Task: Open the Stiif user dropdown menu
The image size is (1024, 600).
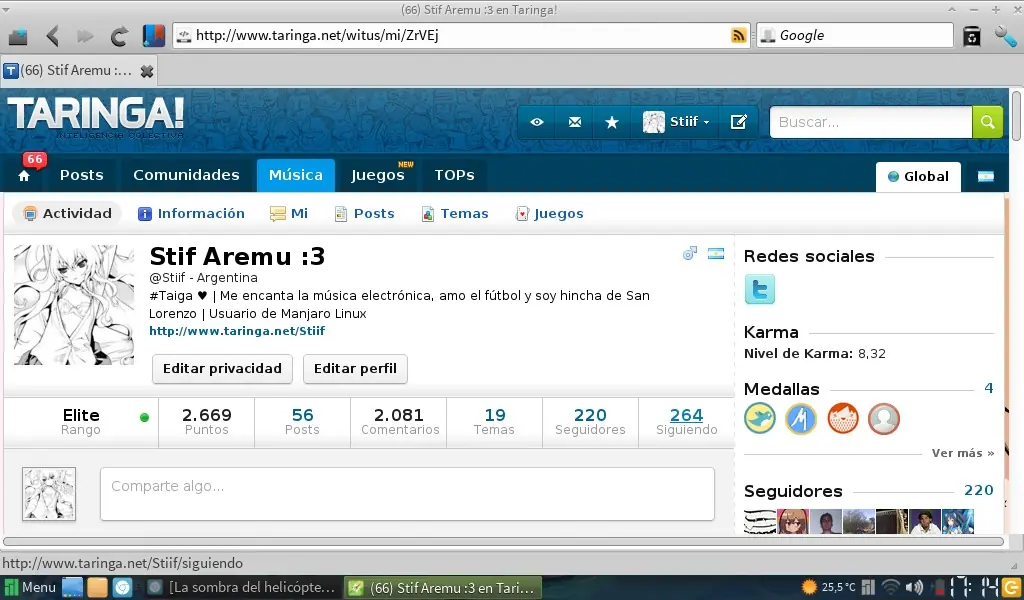Action: (x=675, y=122)
